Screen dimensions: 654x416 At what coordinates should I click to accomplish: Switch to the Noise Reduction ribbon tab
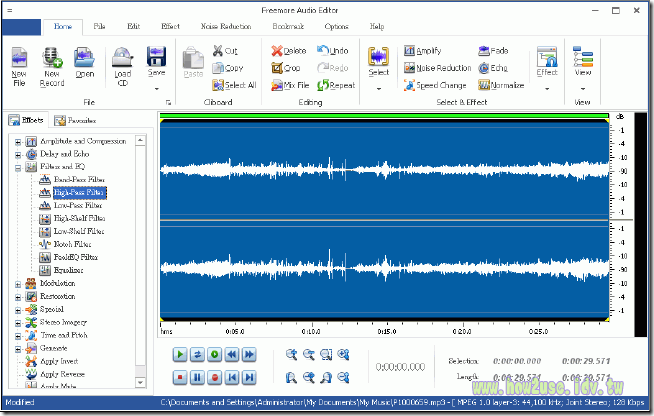click(x=225, y=26)
